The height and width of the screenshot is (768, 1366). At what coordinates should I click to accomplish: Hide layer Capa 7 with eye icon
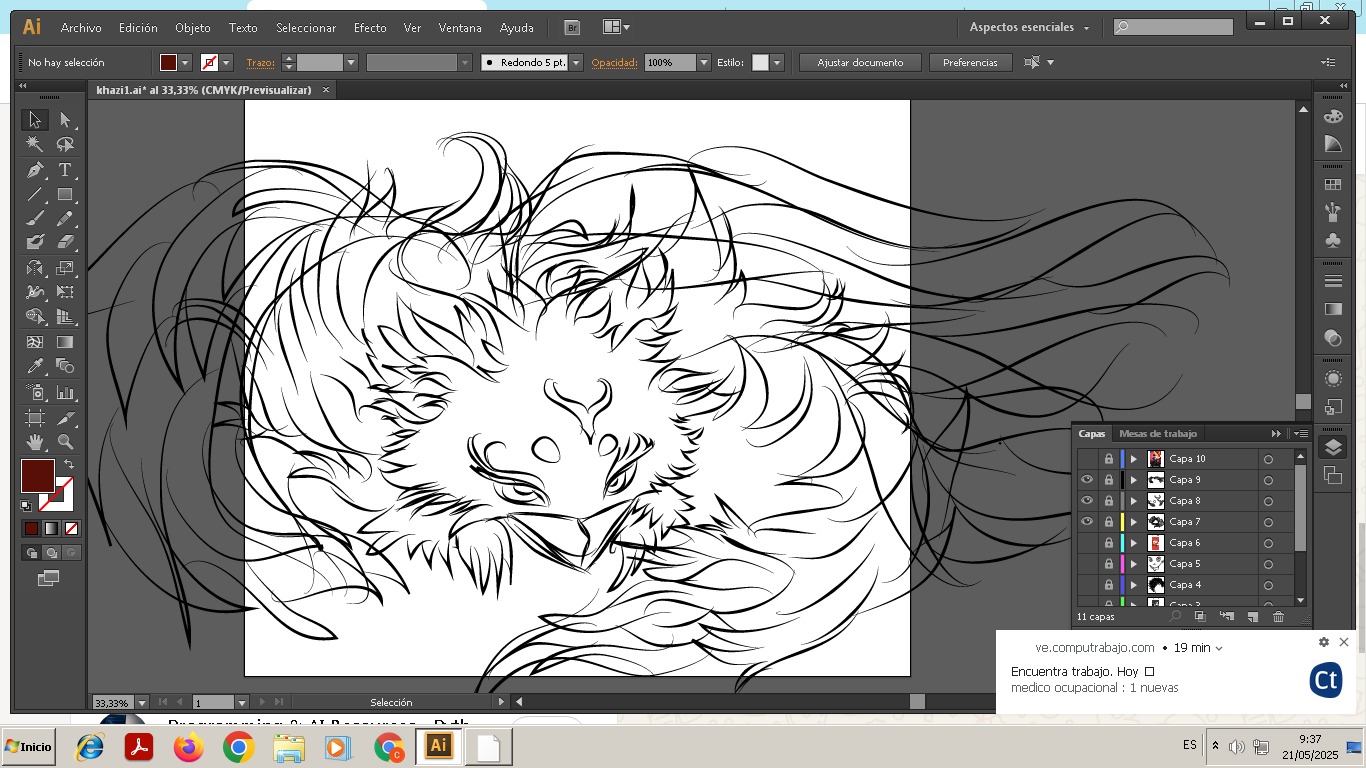point(1087,522)
